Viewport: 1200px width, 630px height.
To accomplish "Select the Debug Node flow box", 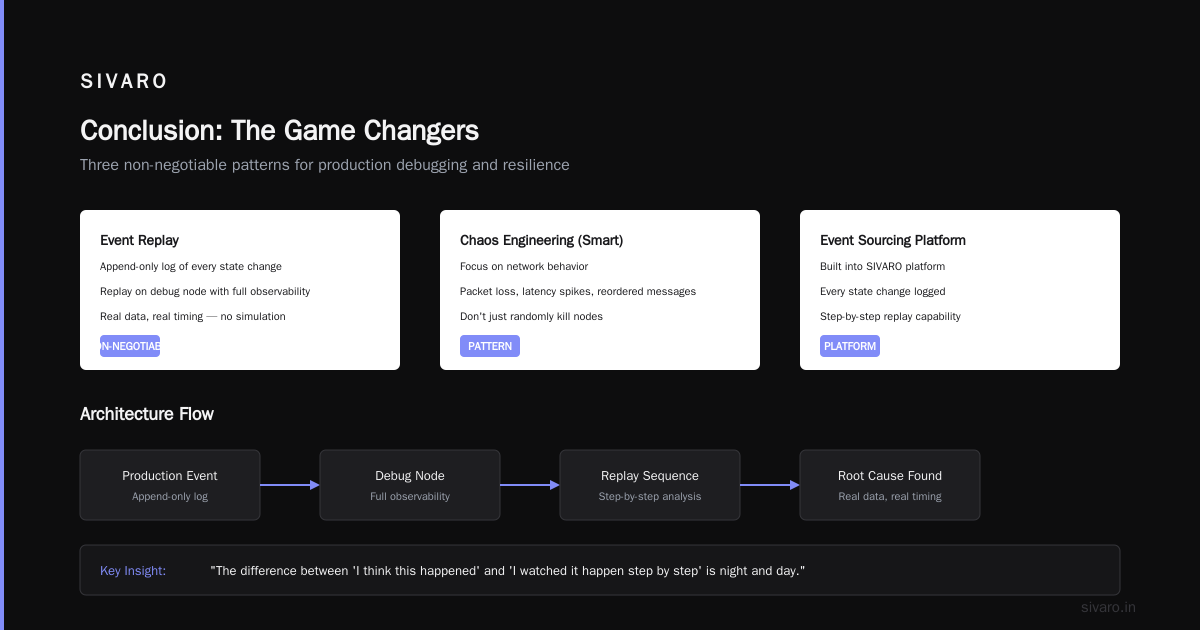I will (x=410, y=485).
